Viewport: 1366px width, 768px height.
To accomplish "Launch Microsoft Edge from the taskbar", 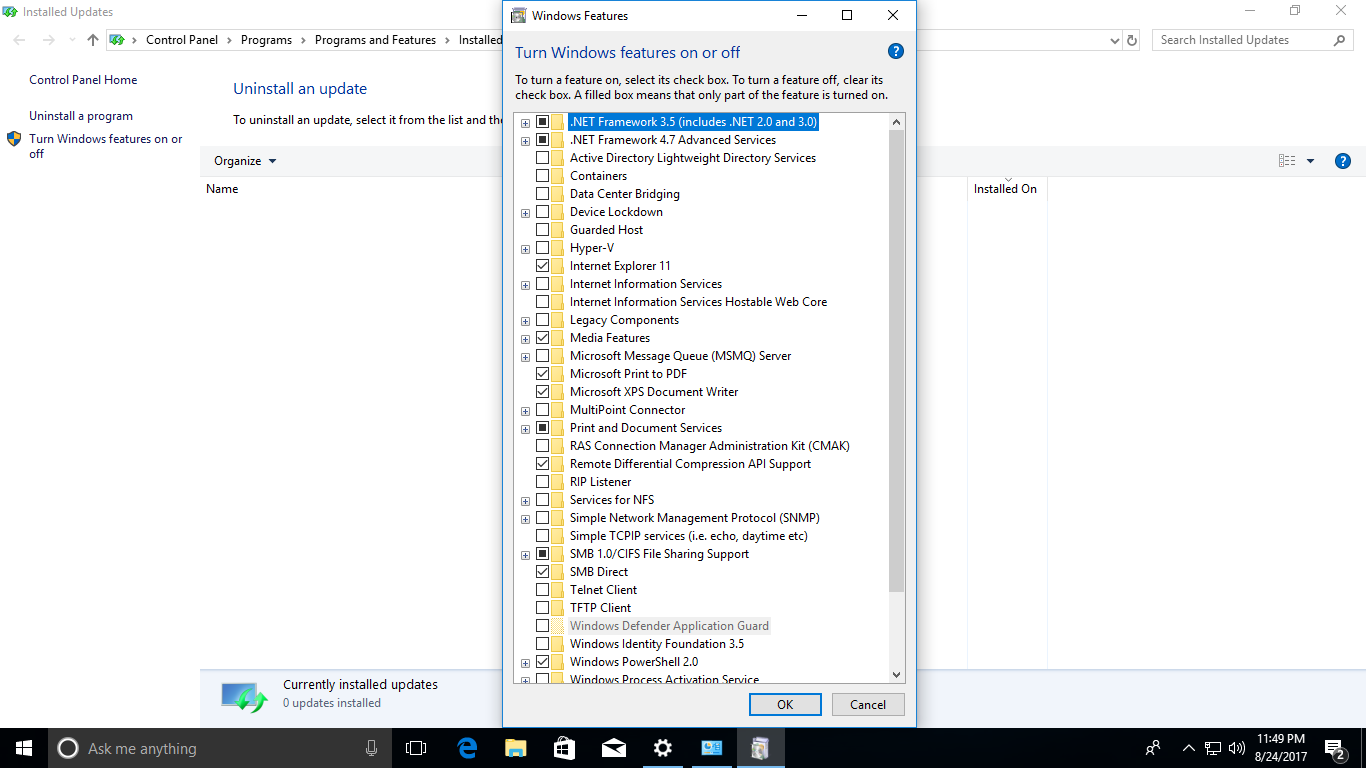I will click(467, 748).
